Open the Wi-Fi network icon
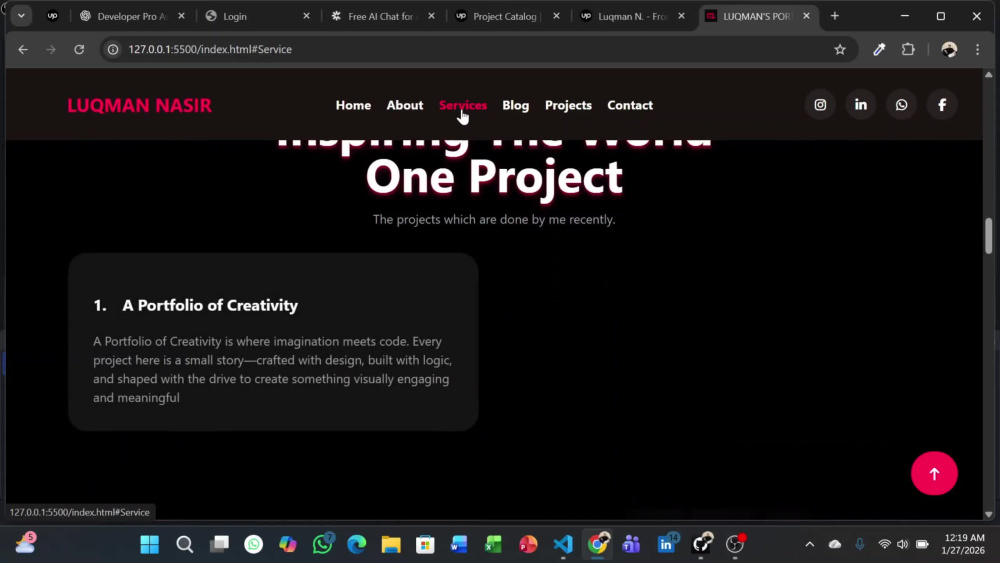Viewport: 1000px width, 563px height. (885, 545)
